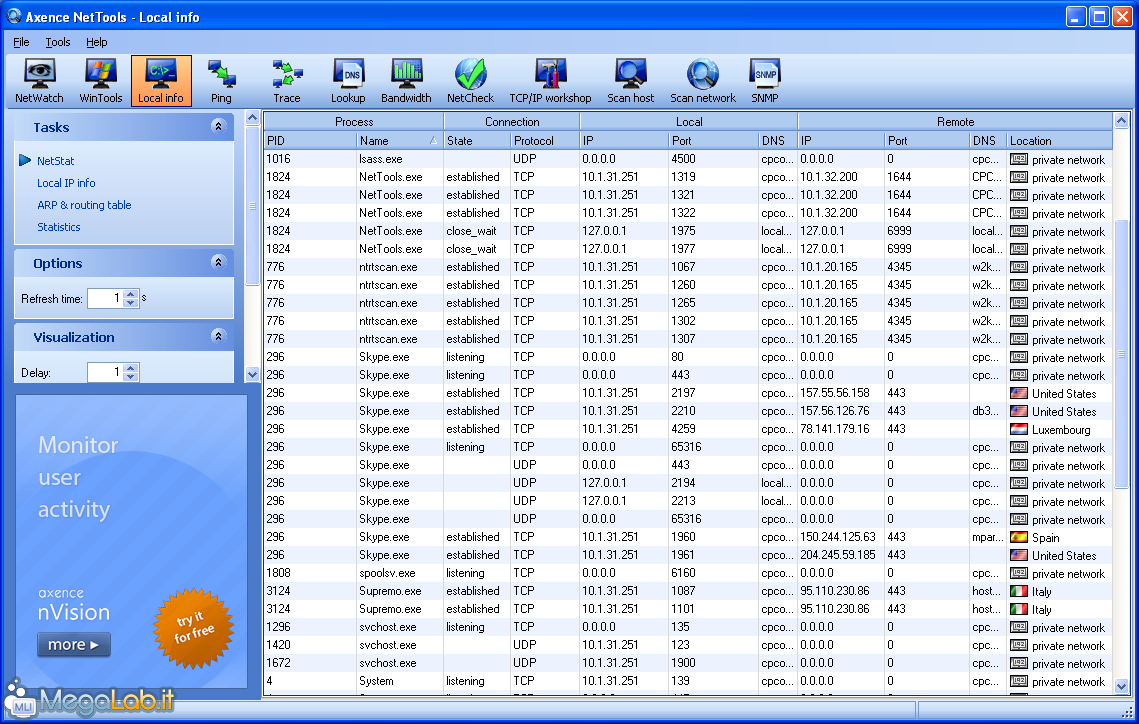This screenshot has width=1139, height=724.
Task: Click Italy flag on port 1087 row
Action: pos(1018,591)
